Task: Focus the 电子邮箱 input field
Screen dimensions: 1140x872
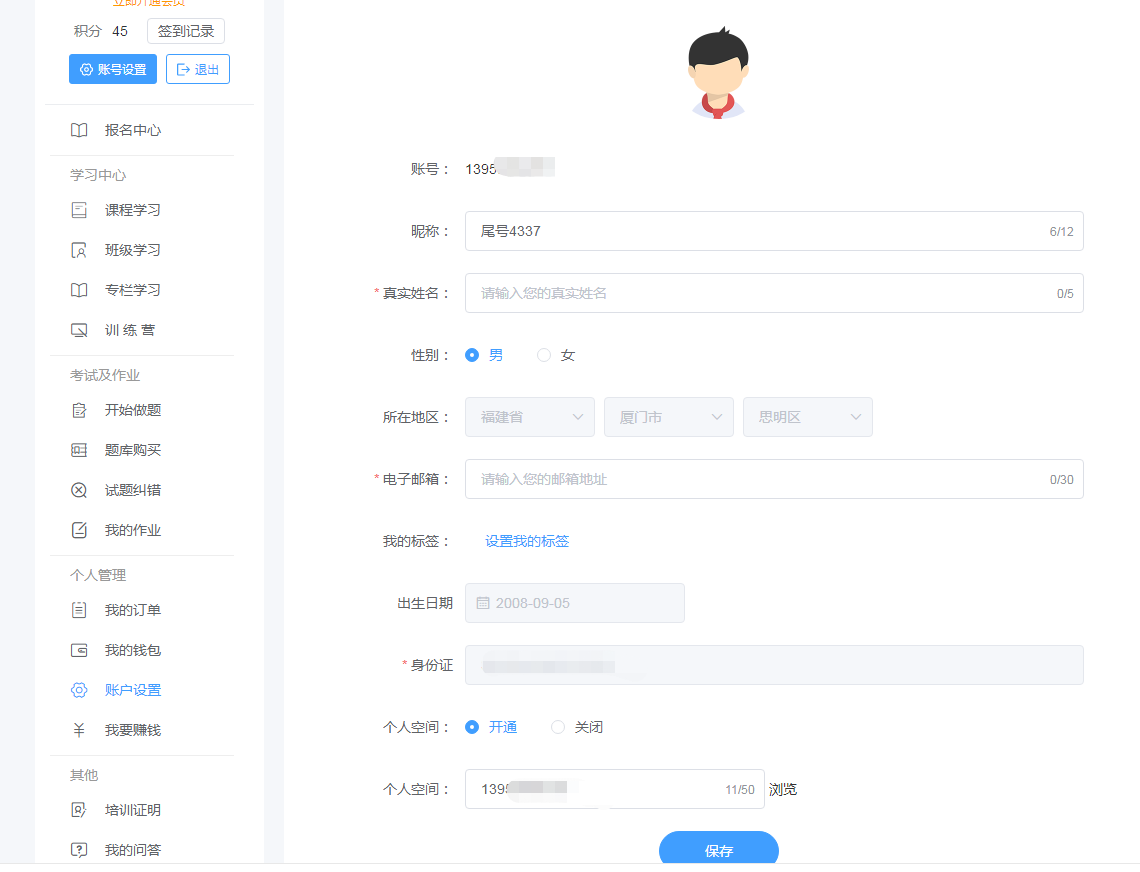Action: [x=774, y=479]
